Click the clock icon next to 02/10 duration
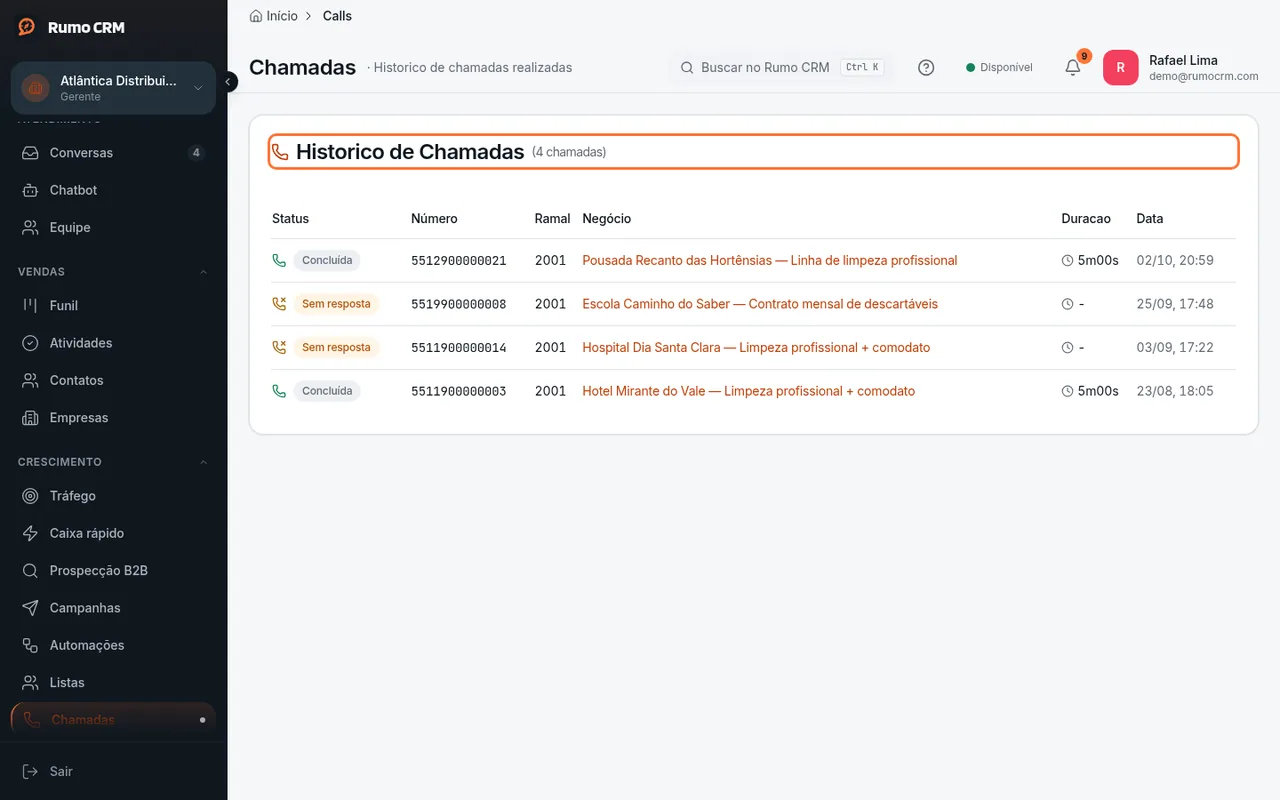This screenshot has height=800, width=1280. 1067,260
